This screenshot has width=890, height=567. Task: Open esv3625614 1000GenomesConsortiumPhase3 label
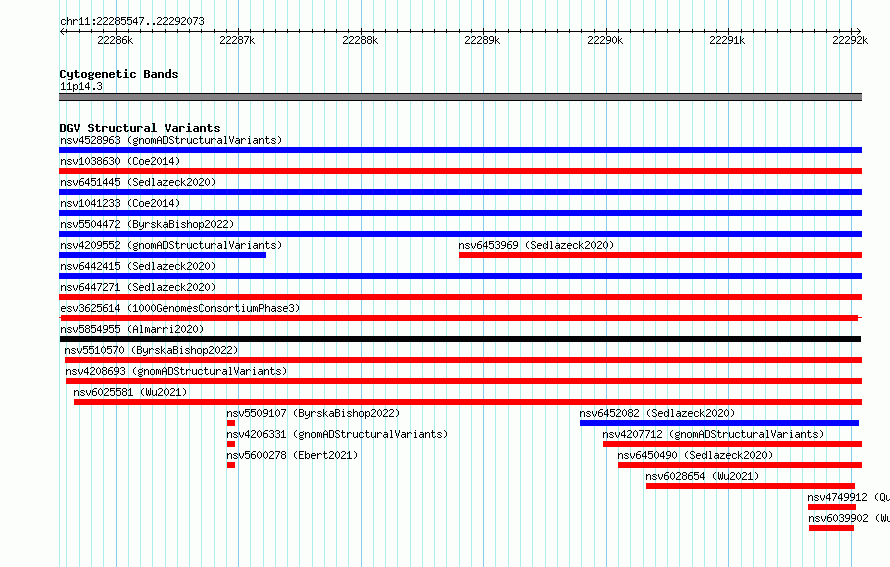click(180, 308)
